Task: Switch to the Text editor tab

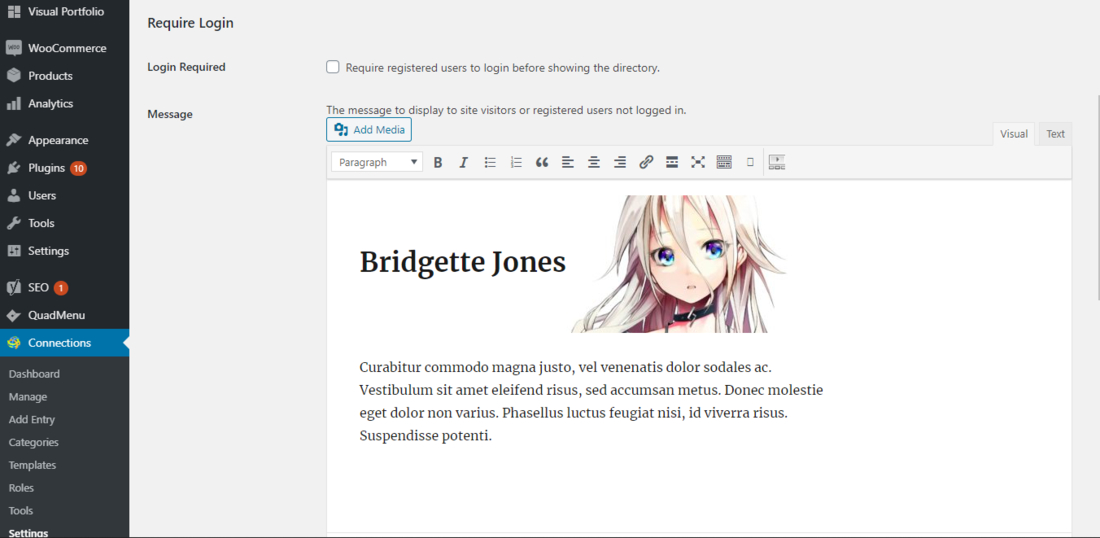Action: pos(1055,134)
